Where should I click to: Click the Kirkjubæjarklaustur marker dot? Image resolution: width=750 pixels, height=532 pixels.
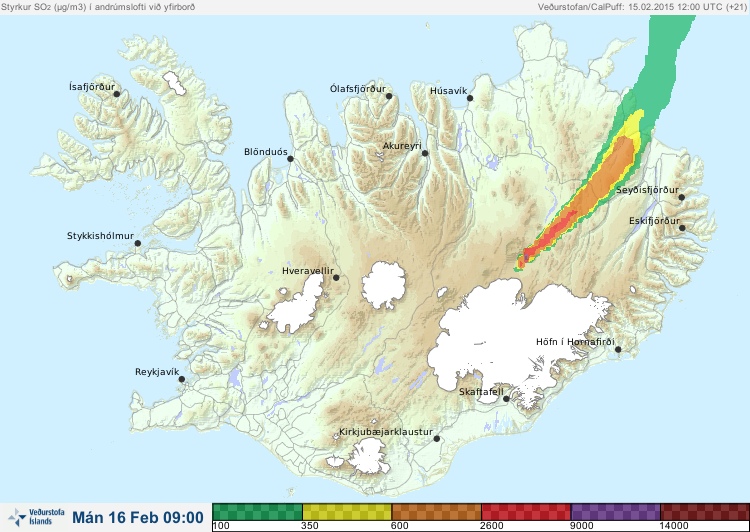[436, 439]
